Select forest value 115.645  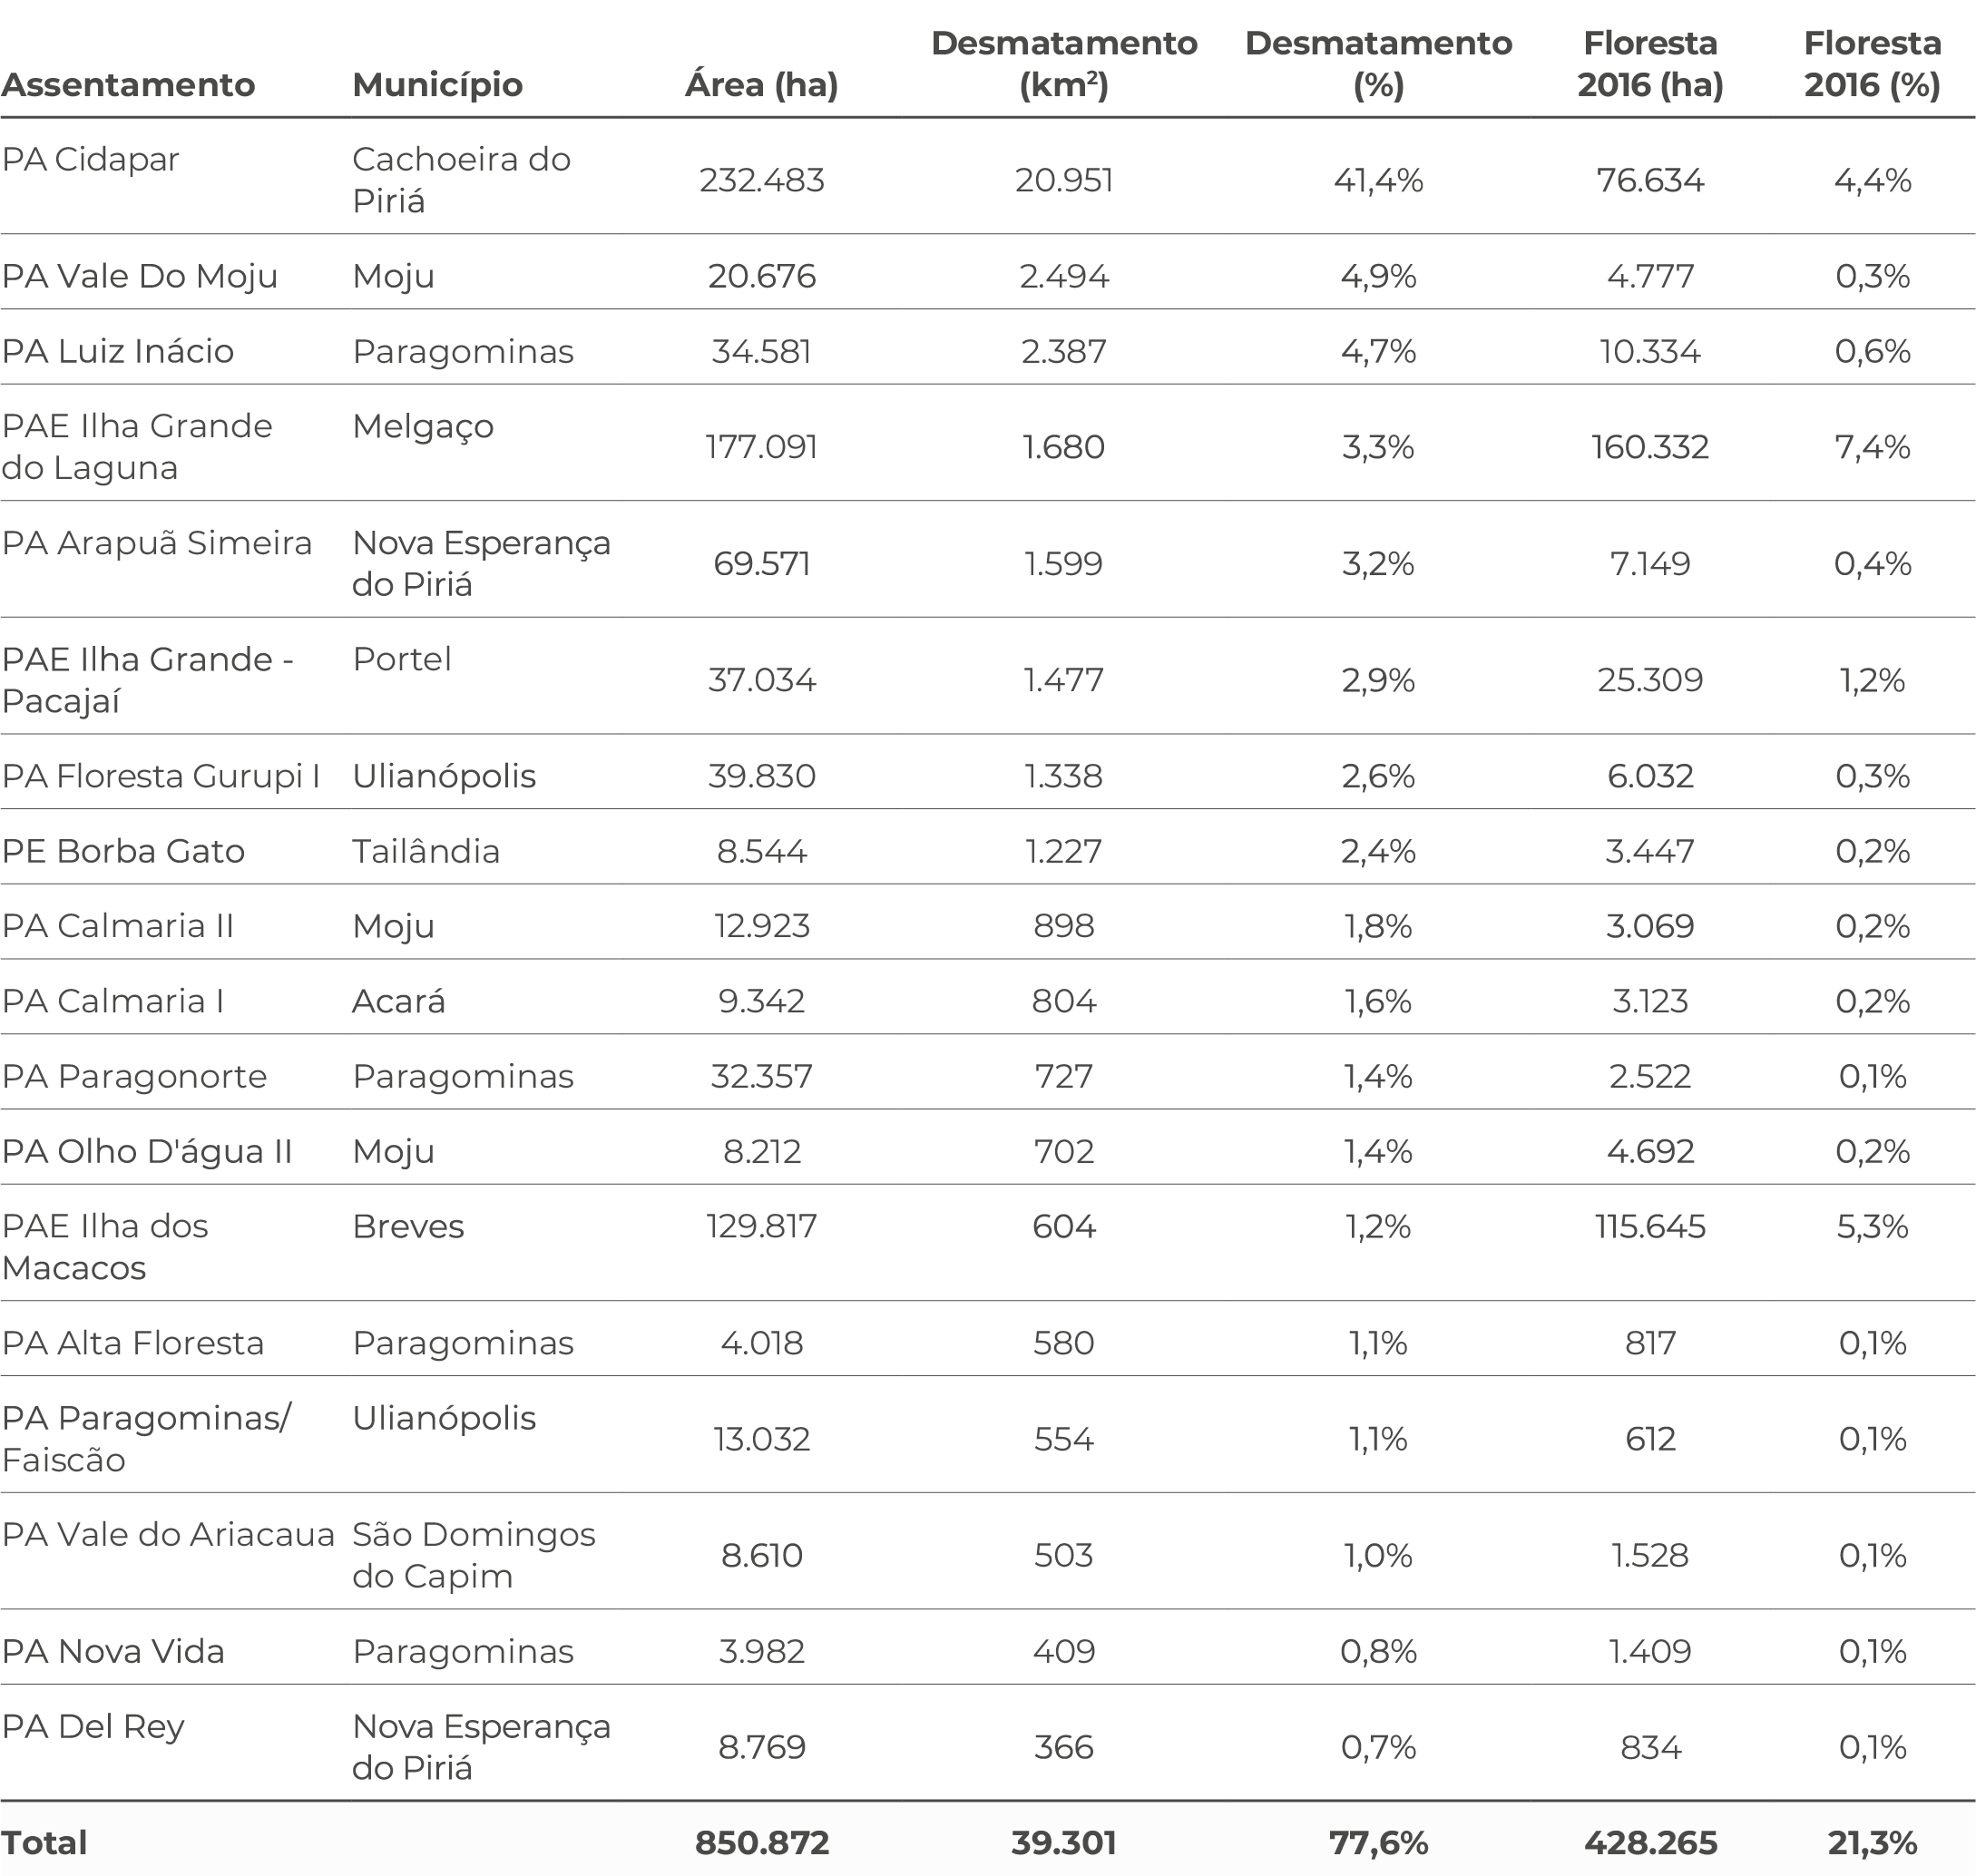point(1650,1227)
